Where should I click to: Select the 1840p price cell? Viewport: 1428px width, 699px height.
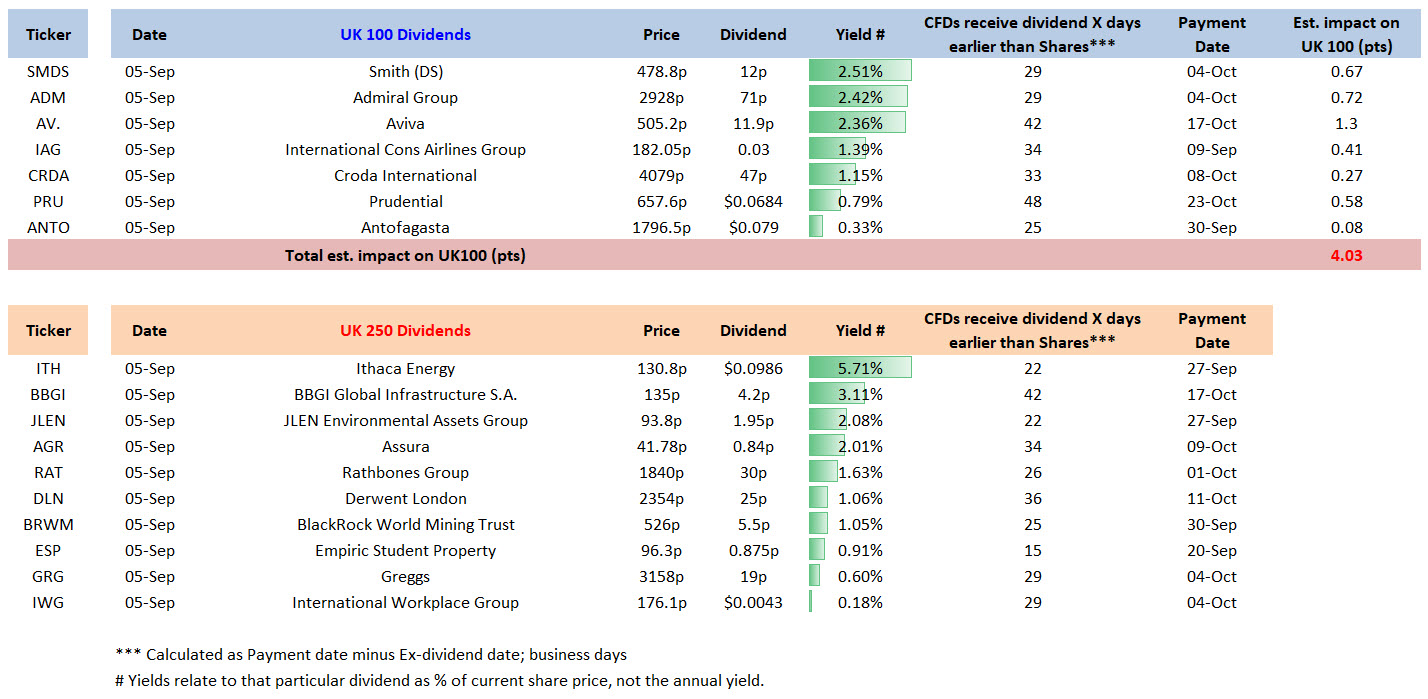[x=661, y=473]
